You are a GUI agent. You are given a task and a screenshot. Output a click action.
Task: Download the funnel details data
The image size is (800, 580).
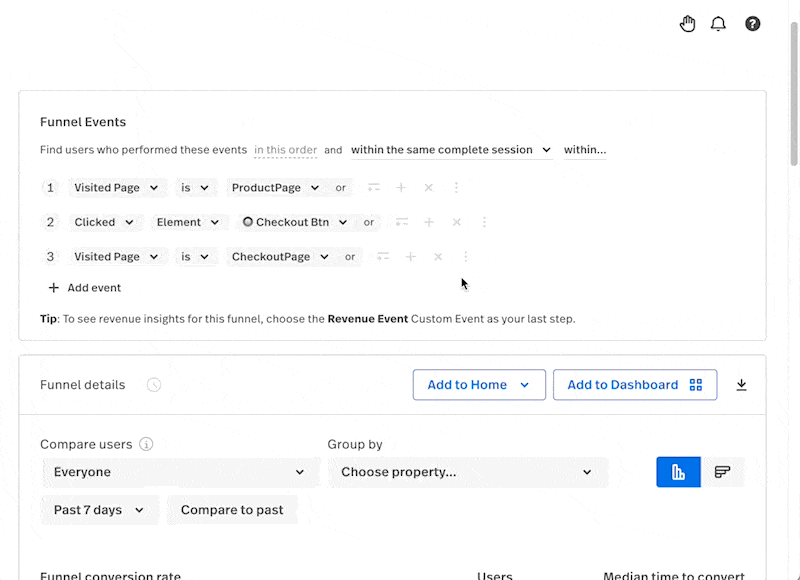(741, 385)
